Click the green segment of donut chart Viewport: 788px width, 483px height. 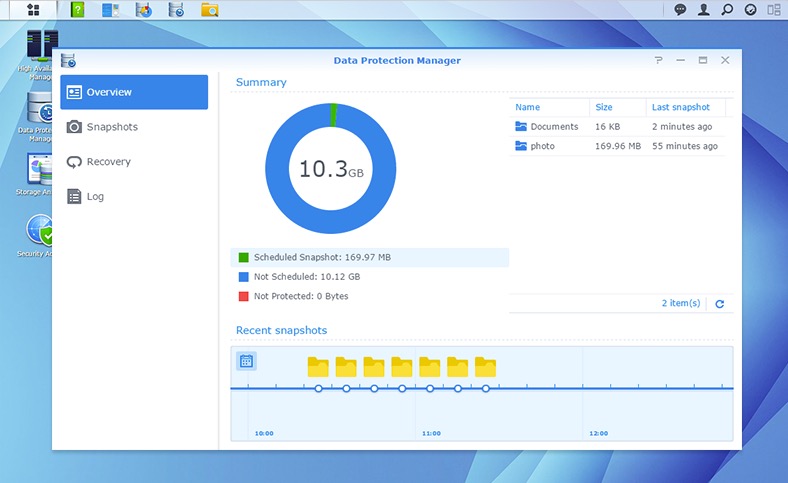pyautogui.click(x=333, y=115)
